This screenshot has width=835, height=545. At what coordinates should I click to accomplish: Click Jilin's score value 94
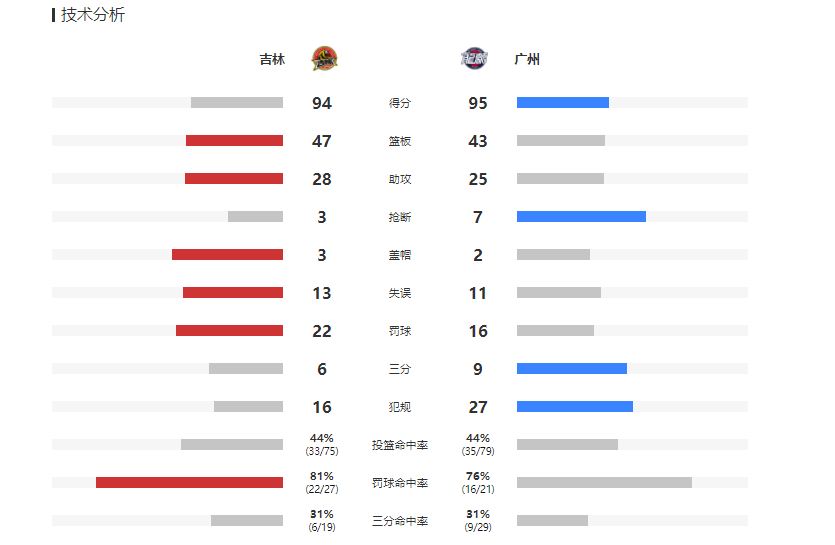322,103
